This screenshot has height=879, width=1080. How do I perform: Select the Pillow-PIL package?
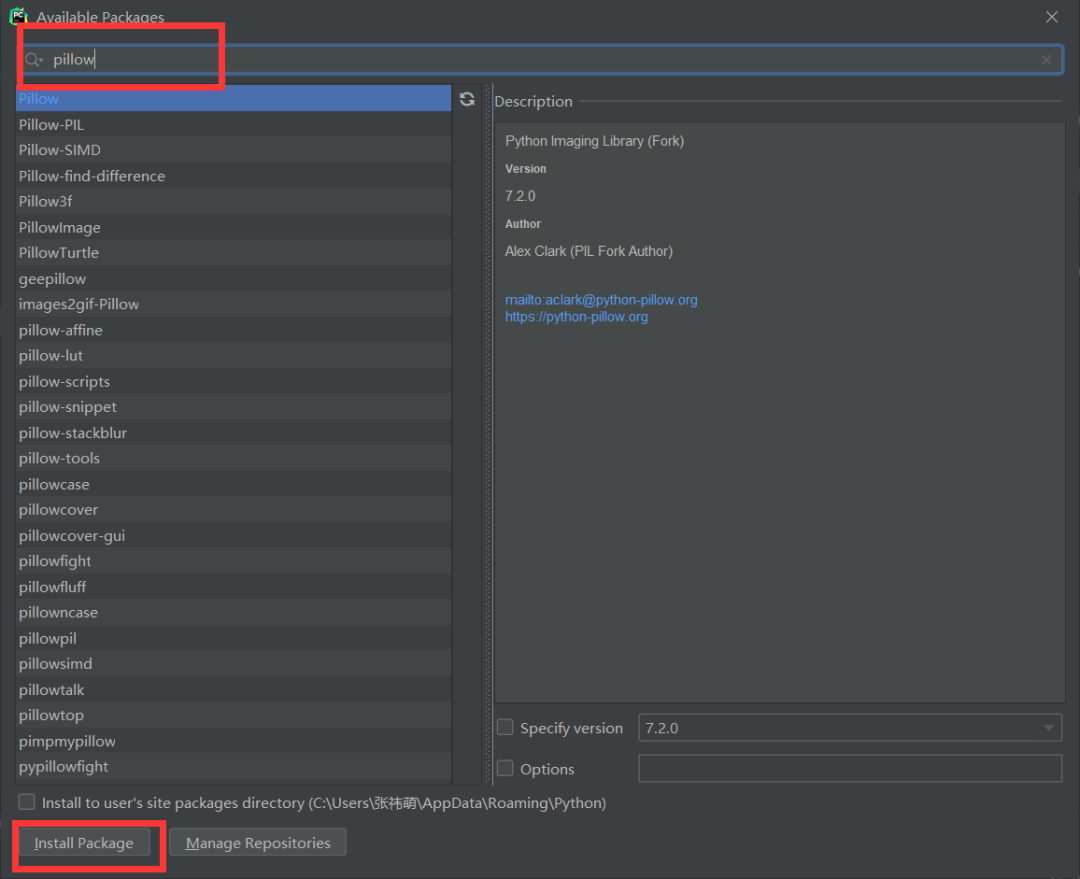233,125
